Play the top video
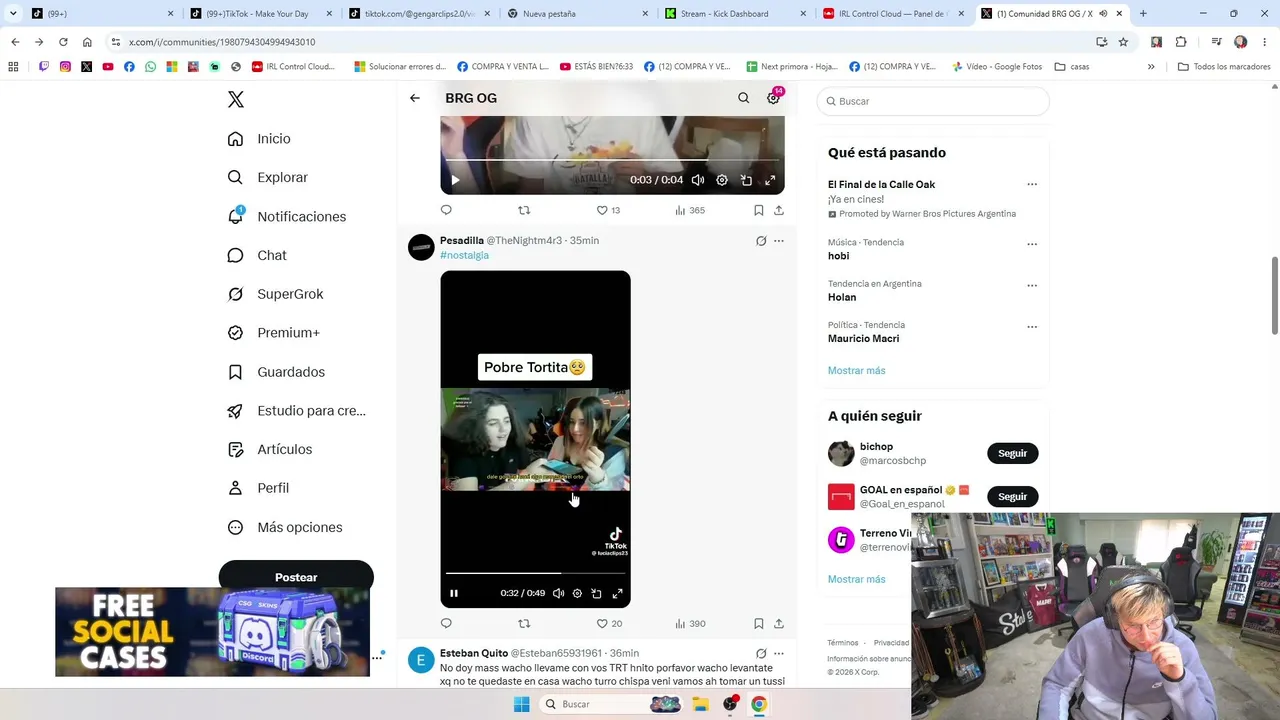Viewport: 1280px width, 720px height. coord(455,180)
